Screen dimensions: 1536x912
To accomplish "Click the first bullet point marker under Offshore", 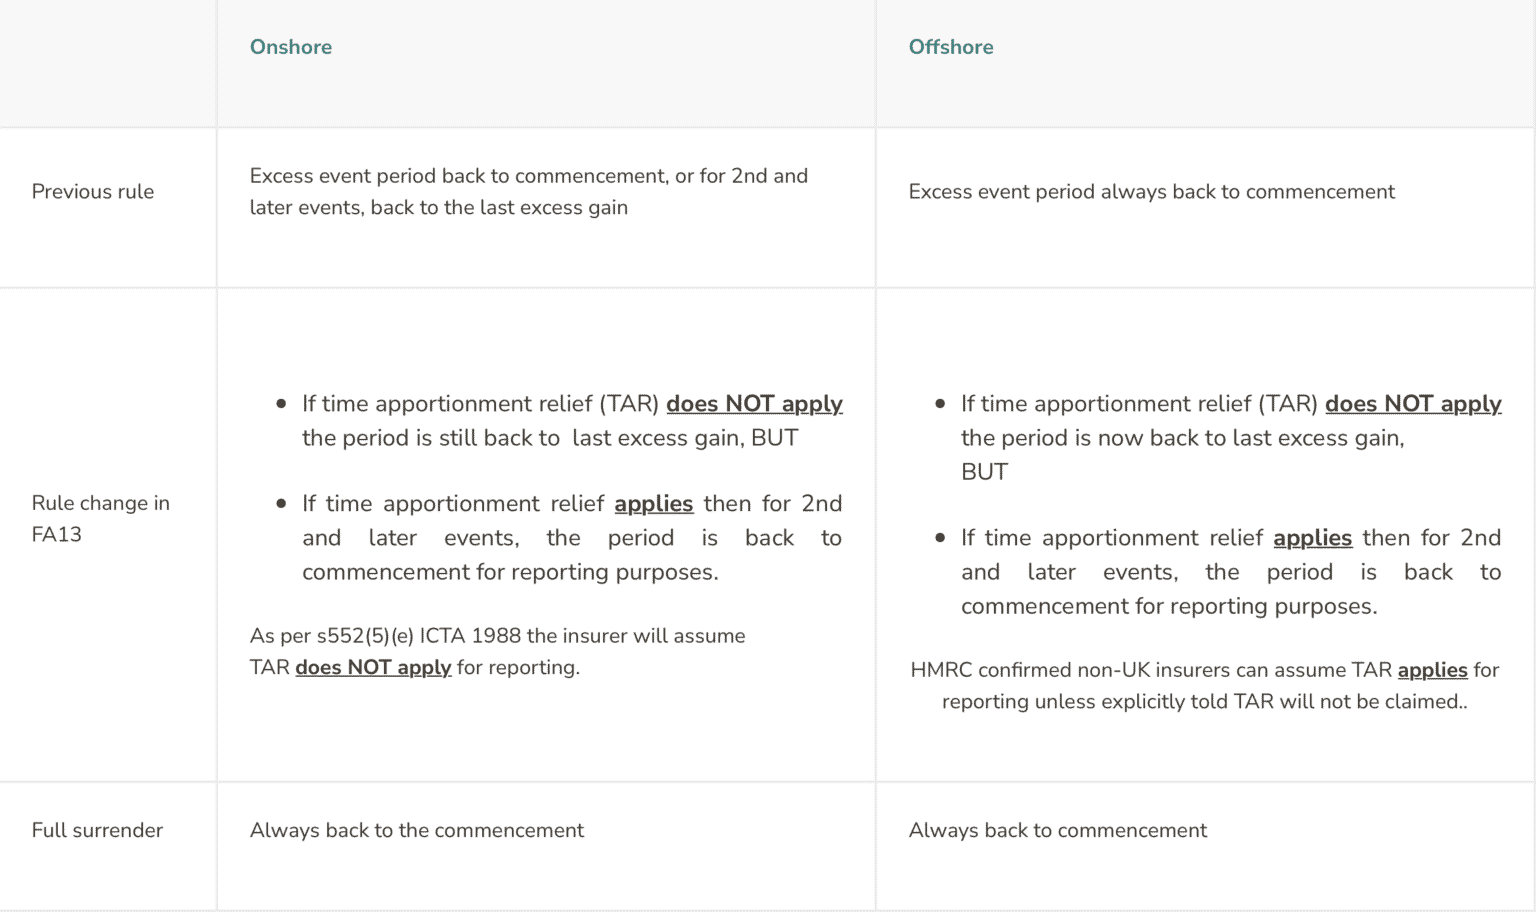I will (x=940, y=404).
